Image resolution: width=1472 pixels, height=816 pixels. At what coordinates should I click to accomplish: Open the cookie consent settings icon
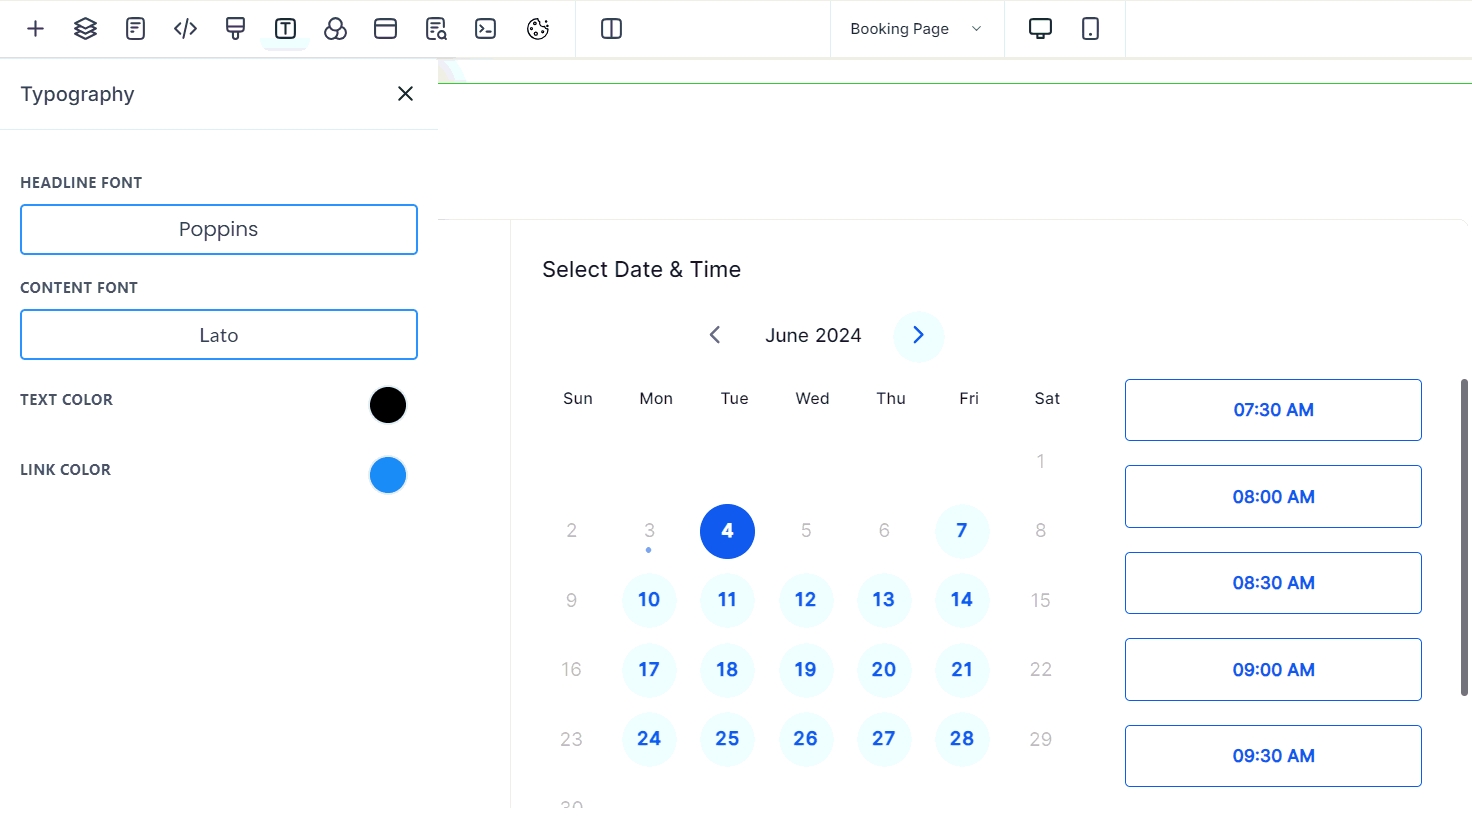tap(538, 29)
